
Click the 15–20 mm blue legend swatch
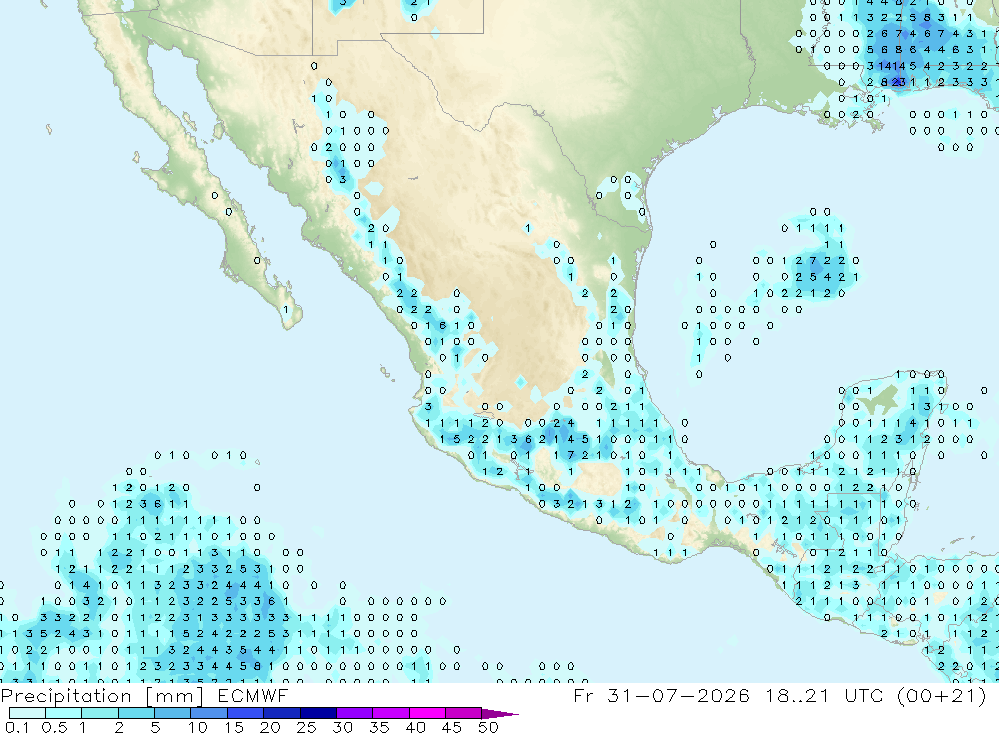246,713
